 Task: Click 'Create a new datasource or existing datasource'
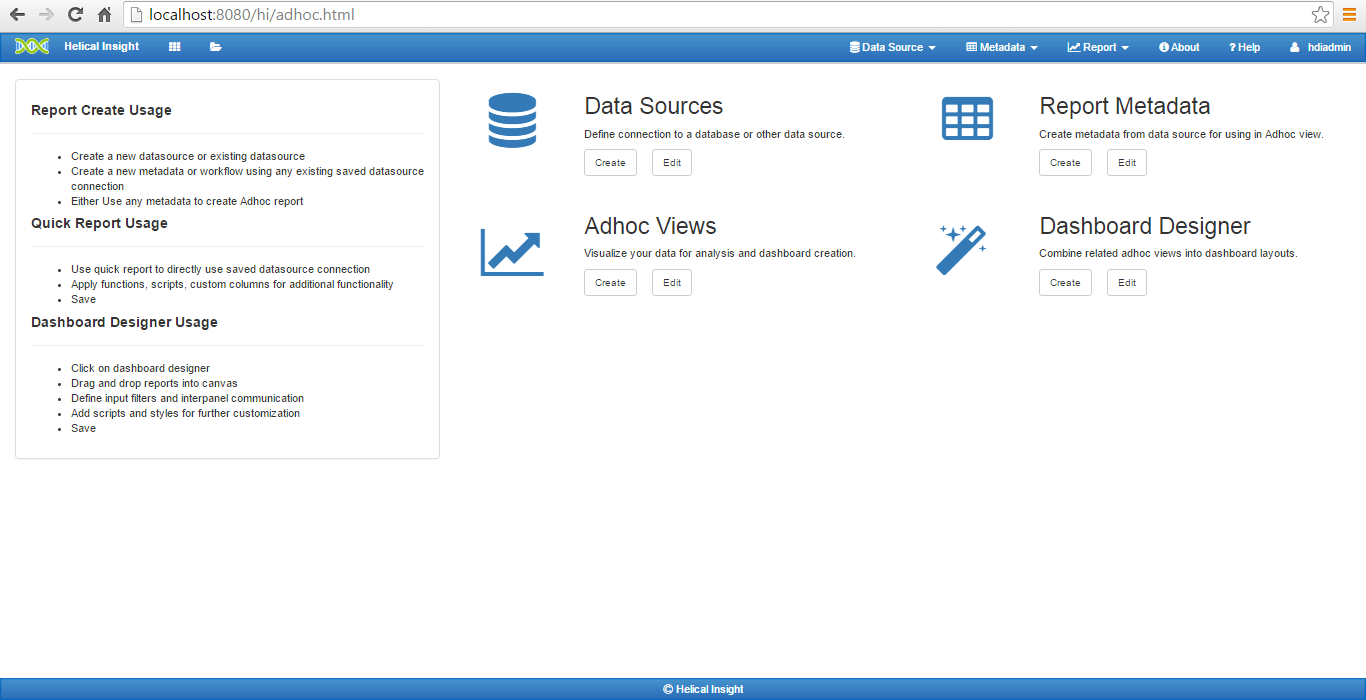[x=188, y=156]
